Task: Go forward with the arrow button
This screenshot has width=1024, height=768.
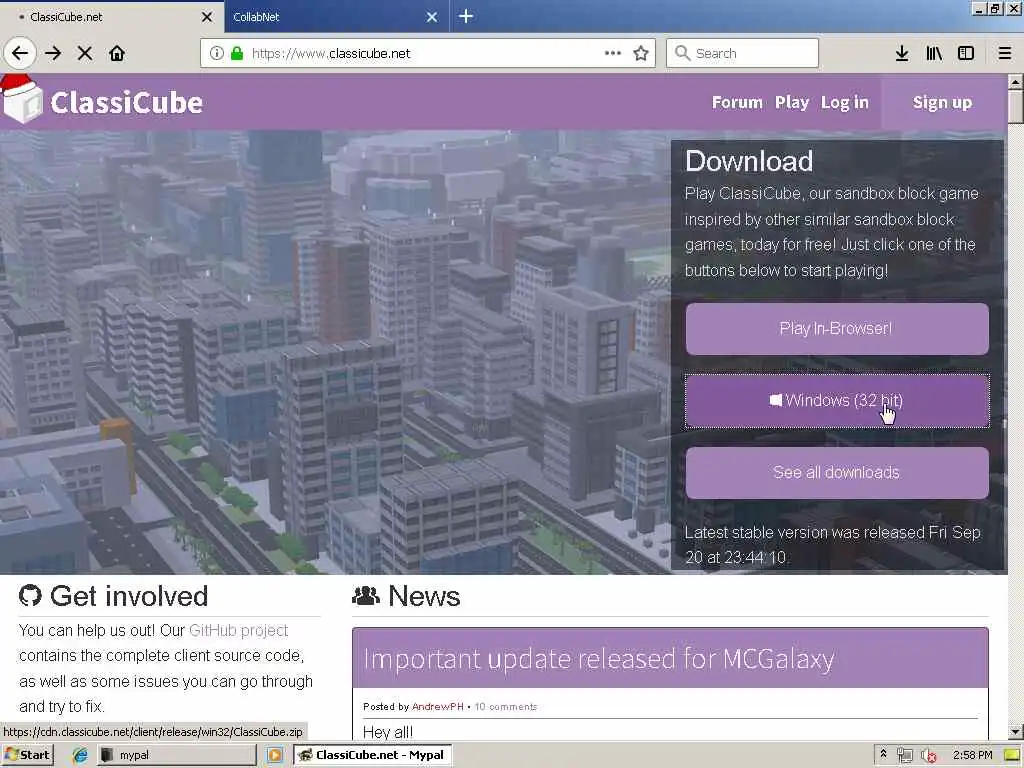Action: tap(54, 54)
